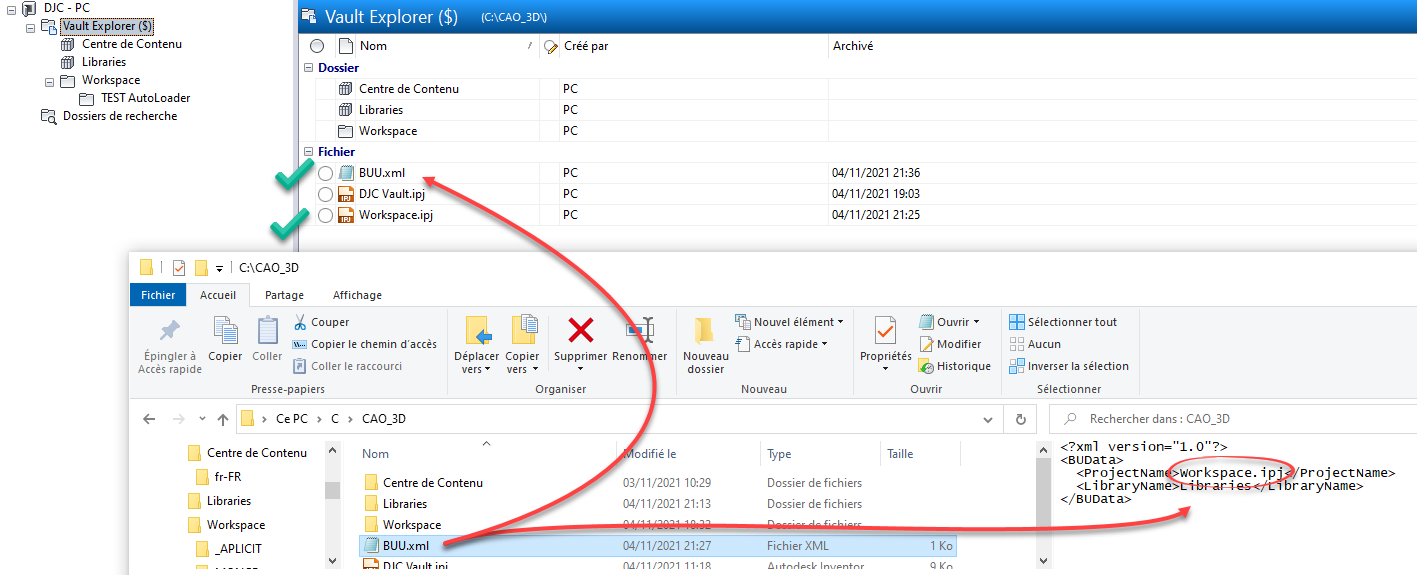Collapse the Workspace node in Vault tree
Image resolution: width=1417 pixels, height=575 pixels.
point(49,81)
